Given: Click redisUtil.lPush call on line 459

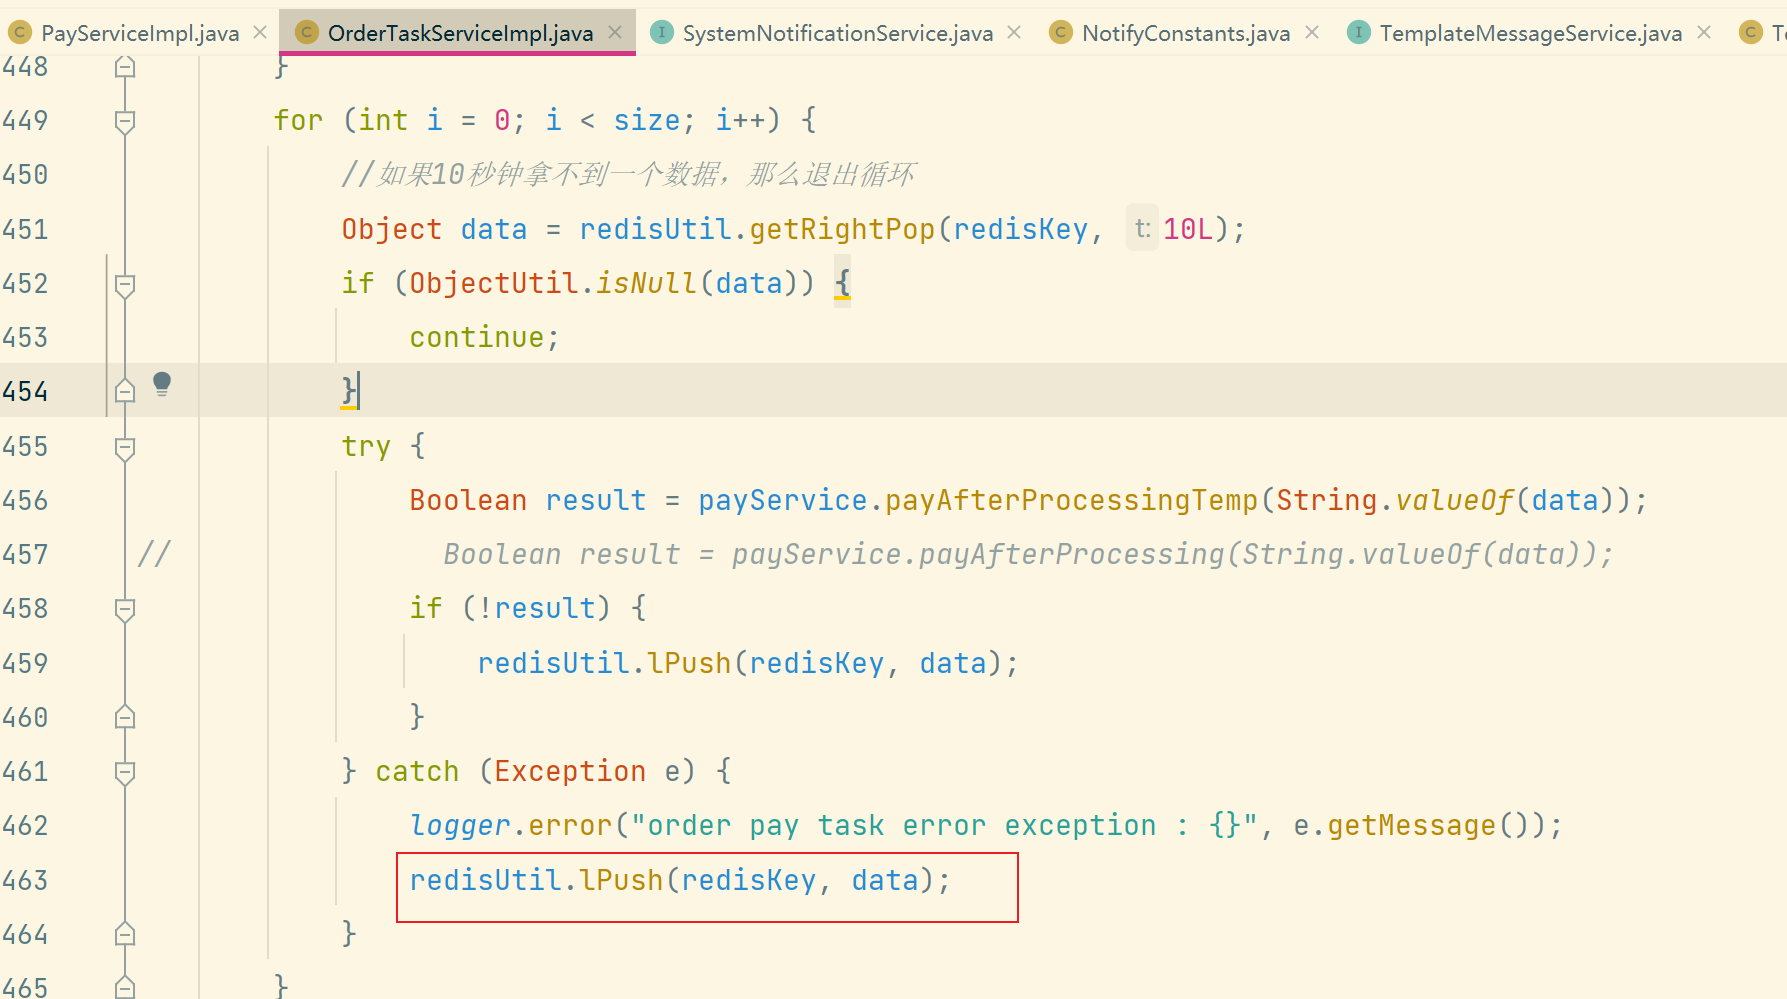Looking at the screenshot, I should [x=748, y=664].
